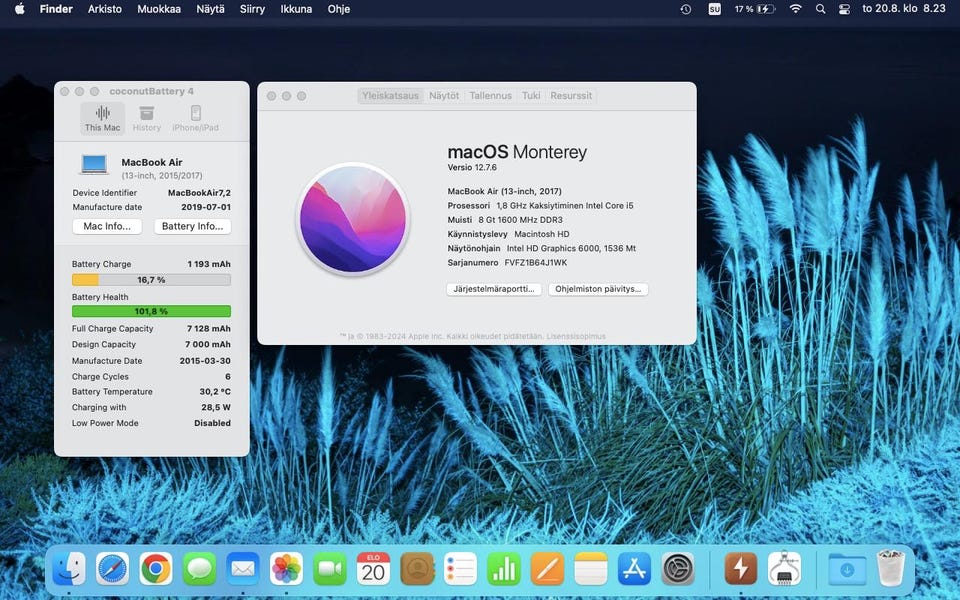Open the Ikkuna menu
Image resolution: width=960 pixels, height=600 pixels.
pos(296,9)
